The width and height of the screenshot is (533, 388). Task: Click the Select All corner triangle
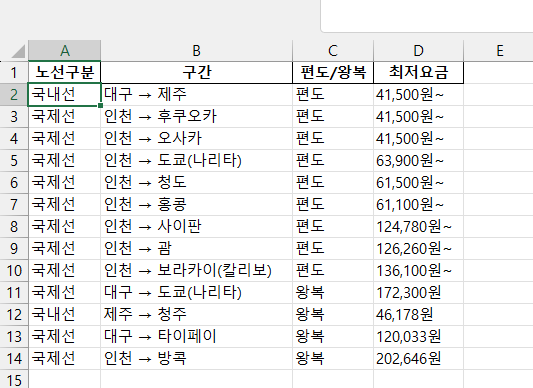point(18,51)
